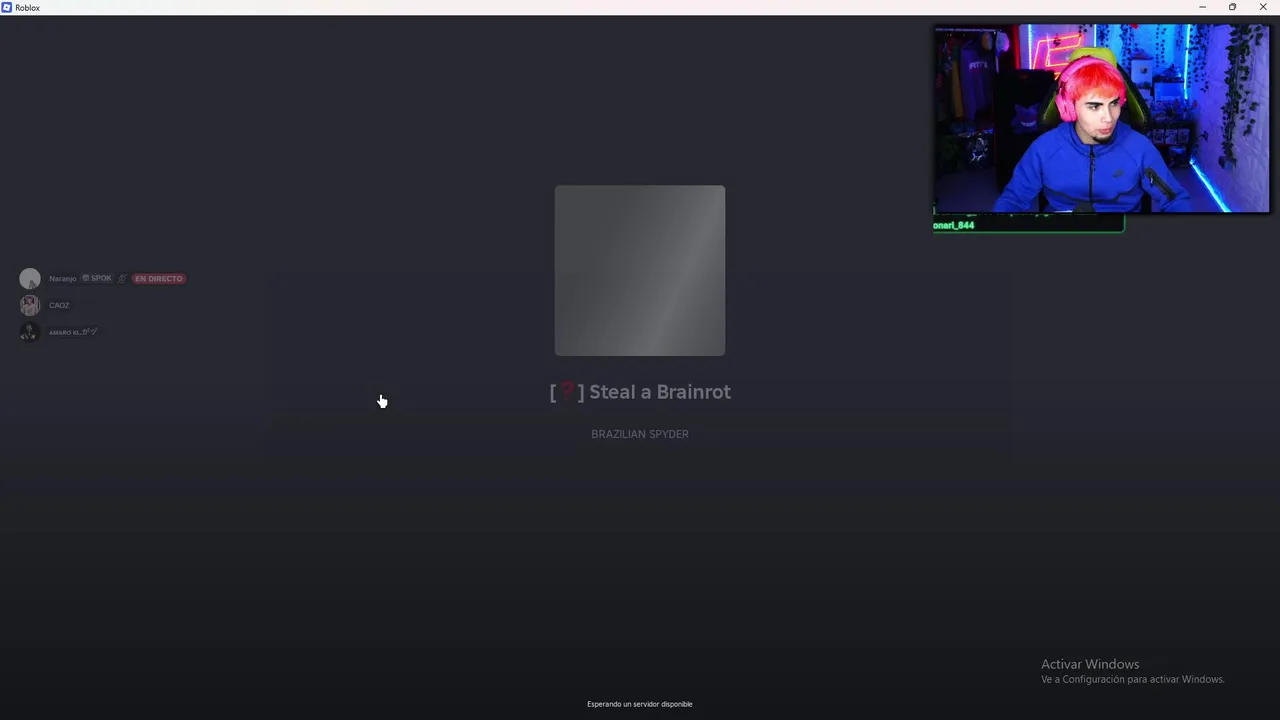Screen dimensions: 1280x720
Task: Click the Naranjo username text
Action: pos(63,279)
